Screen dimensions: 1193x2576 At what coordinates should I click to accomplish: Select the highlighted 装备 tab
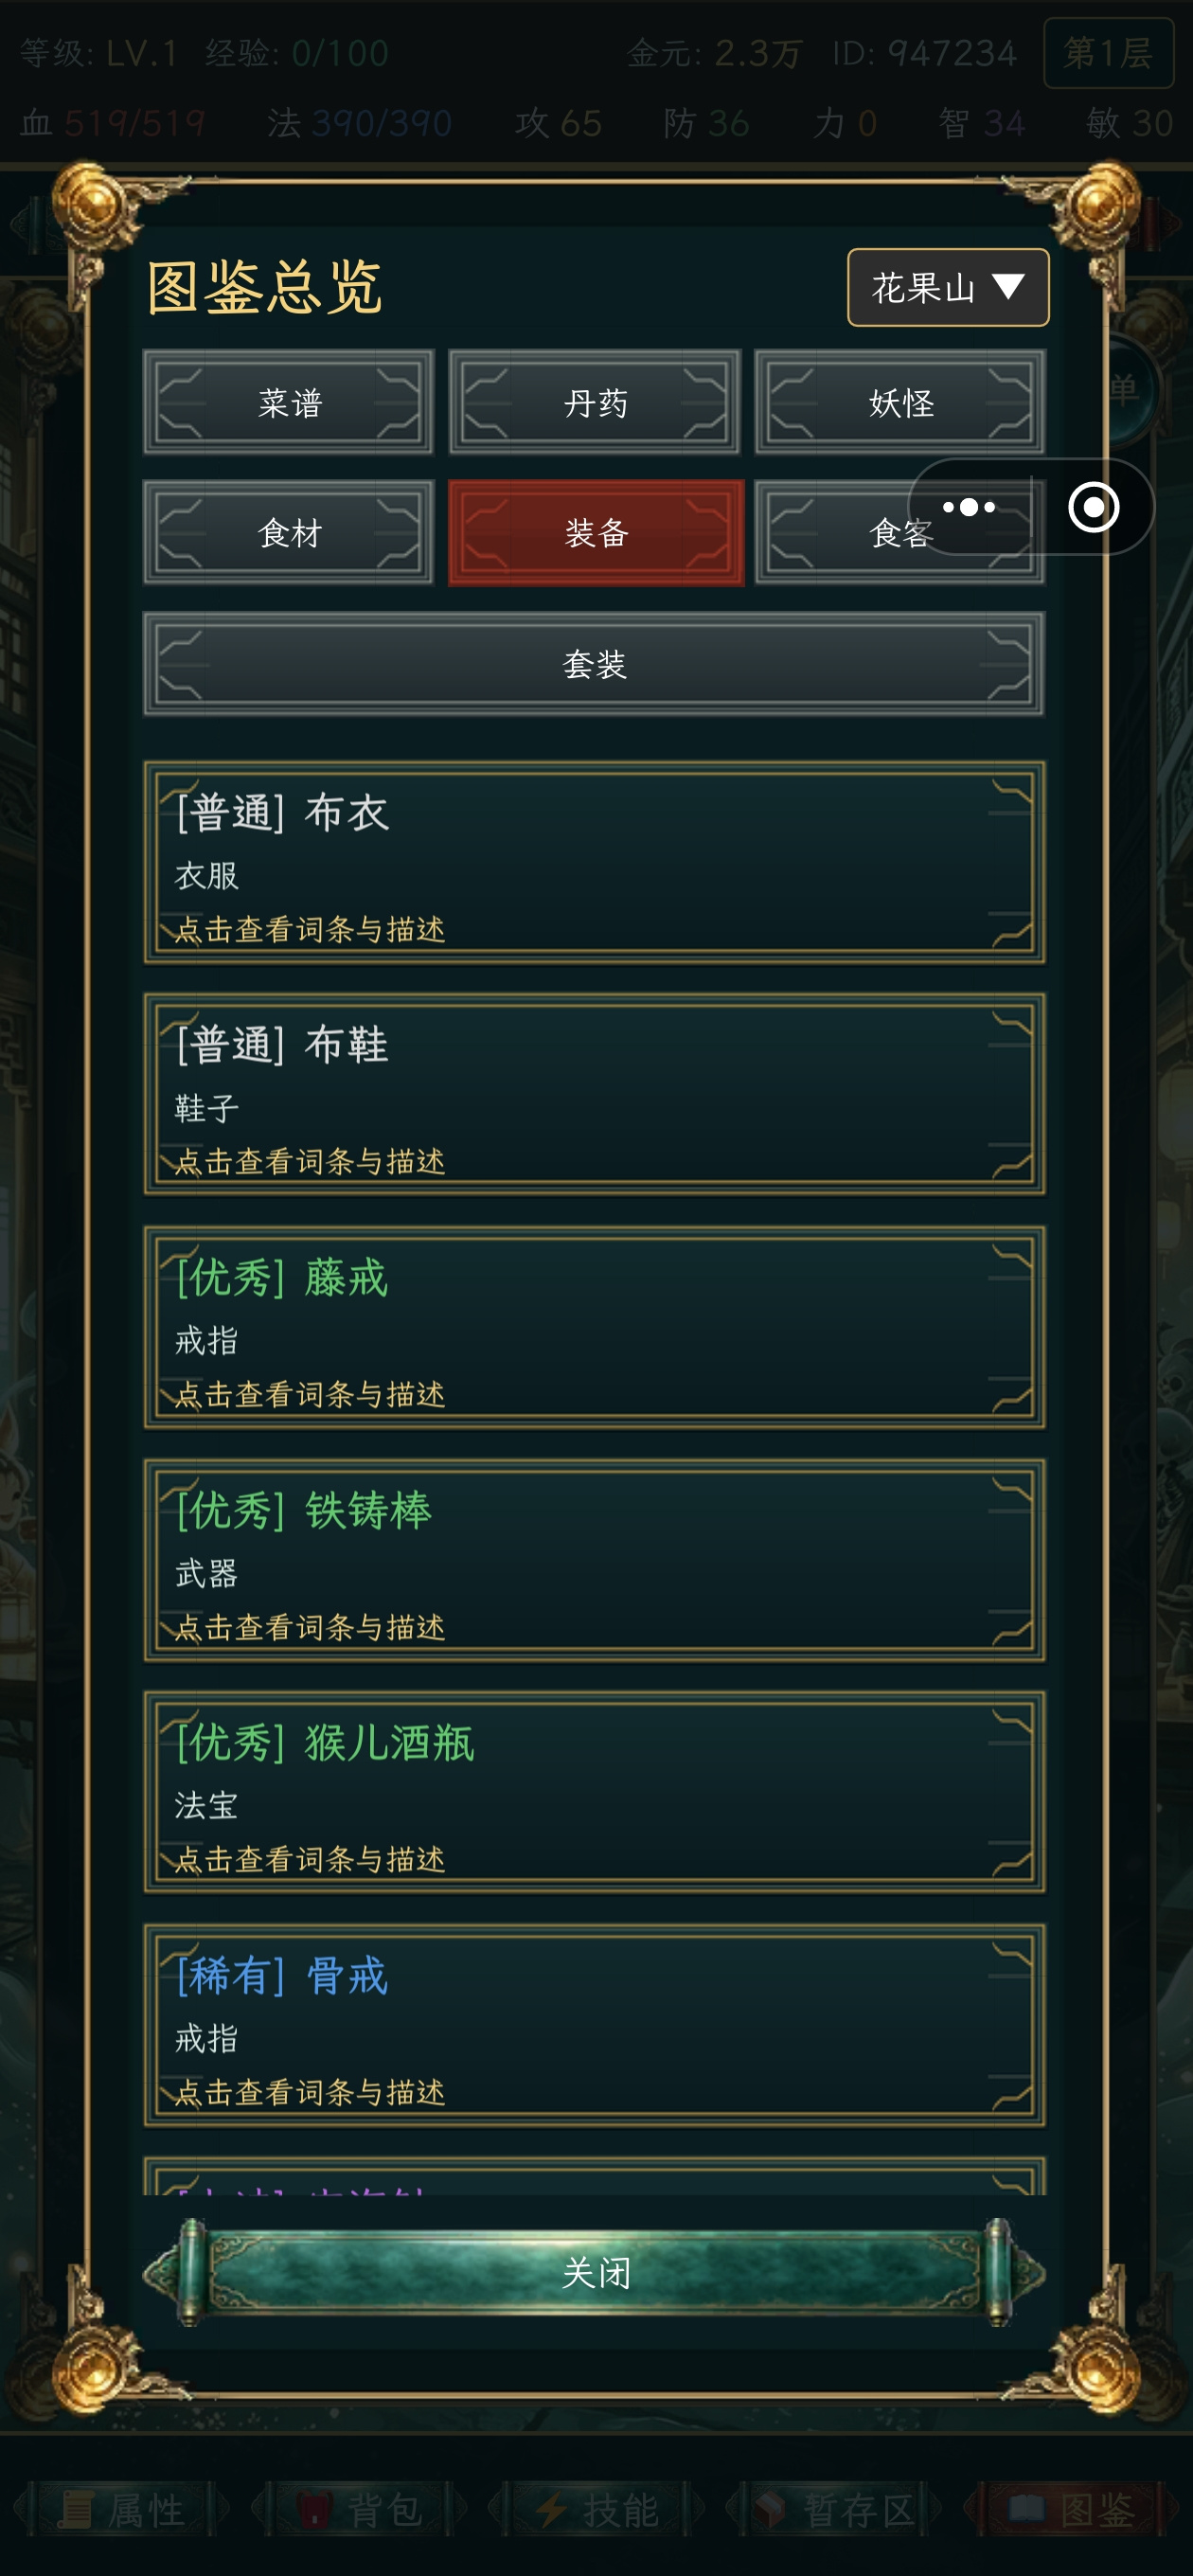(x=595, y=532)
